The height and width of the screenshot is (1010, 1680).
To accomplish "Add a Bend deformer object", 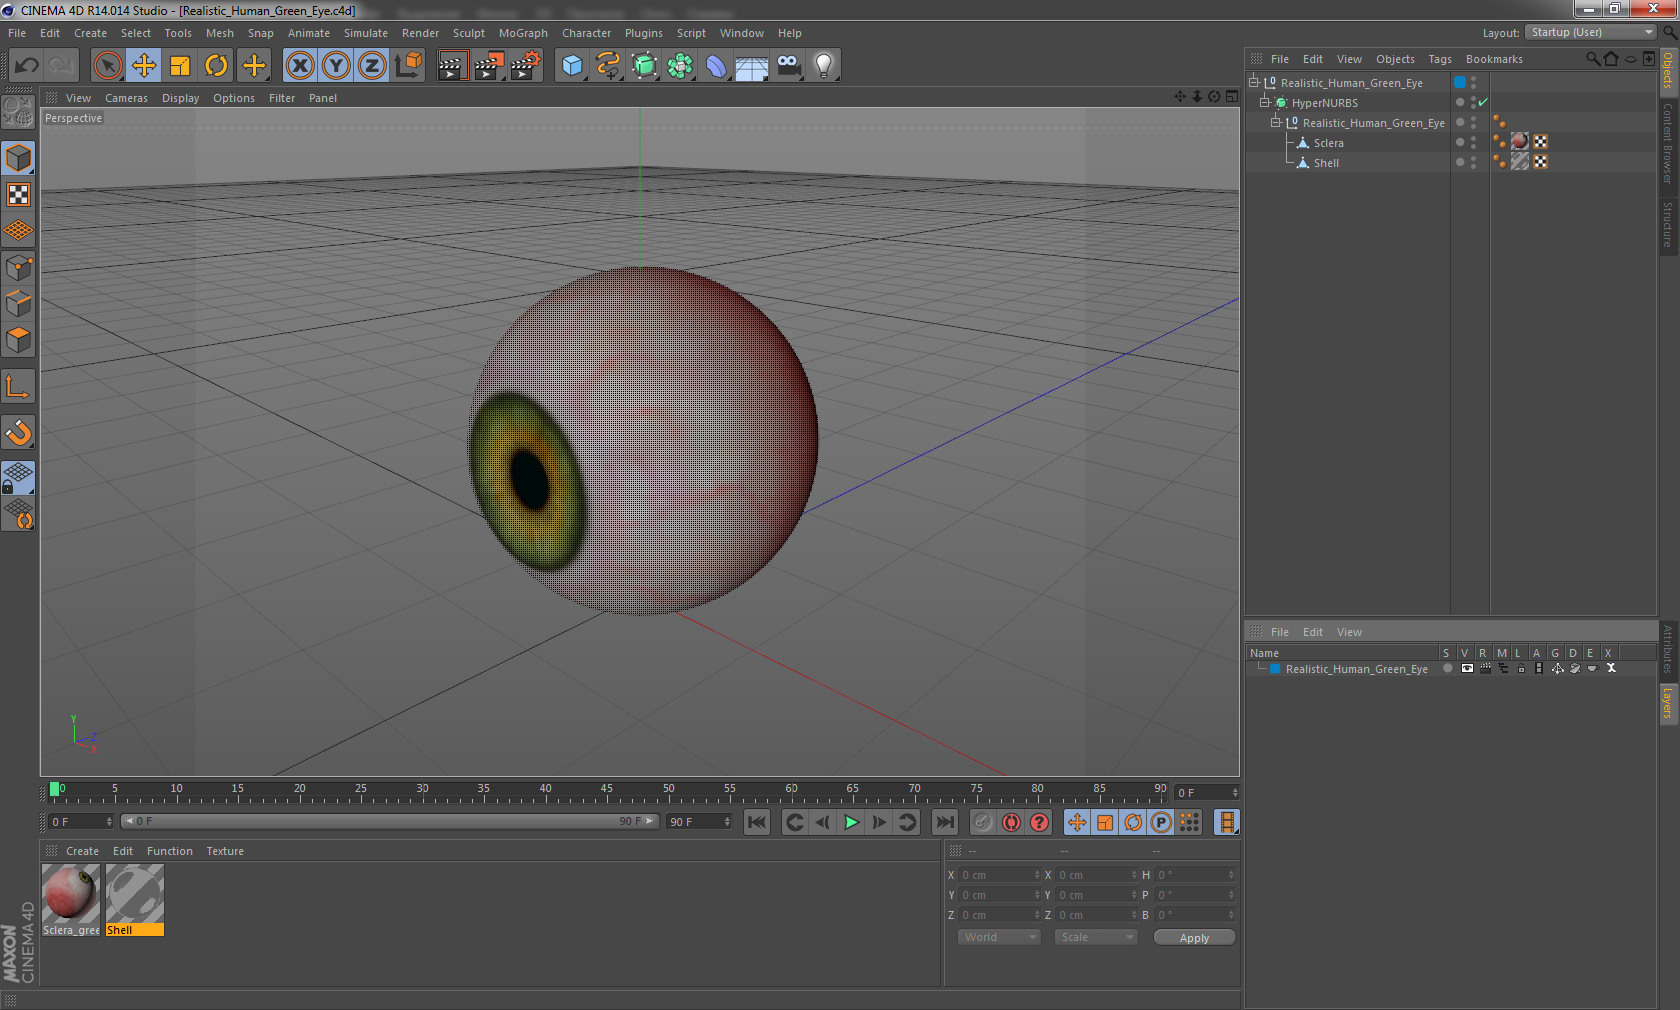I will 716,66.
